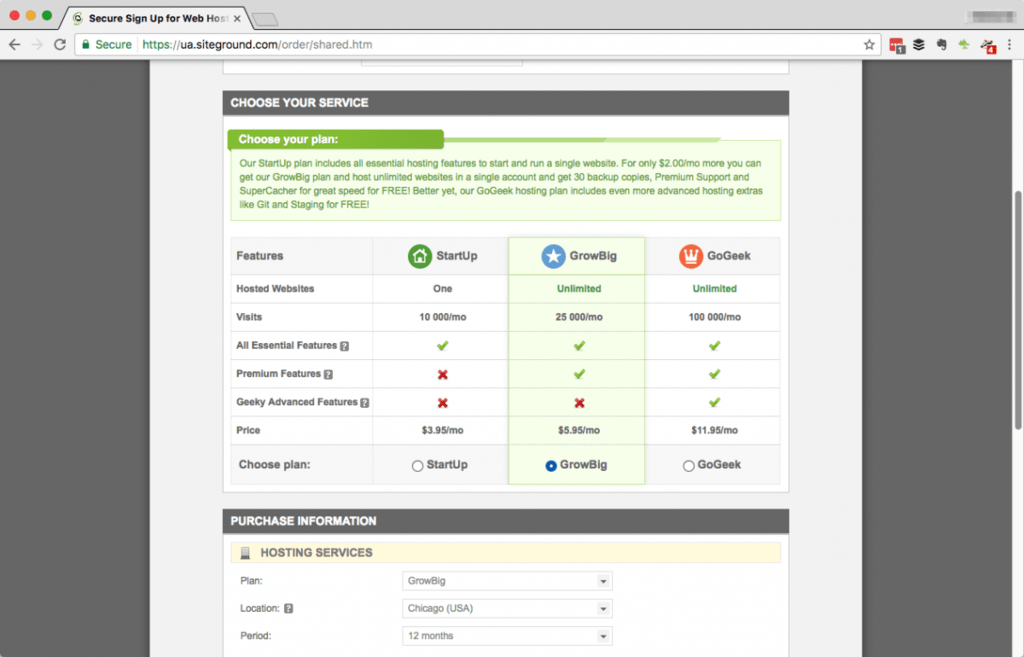Click the Hosting Services server icon

coord(246,553)
